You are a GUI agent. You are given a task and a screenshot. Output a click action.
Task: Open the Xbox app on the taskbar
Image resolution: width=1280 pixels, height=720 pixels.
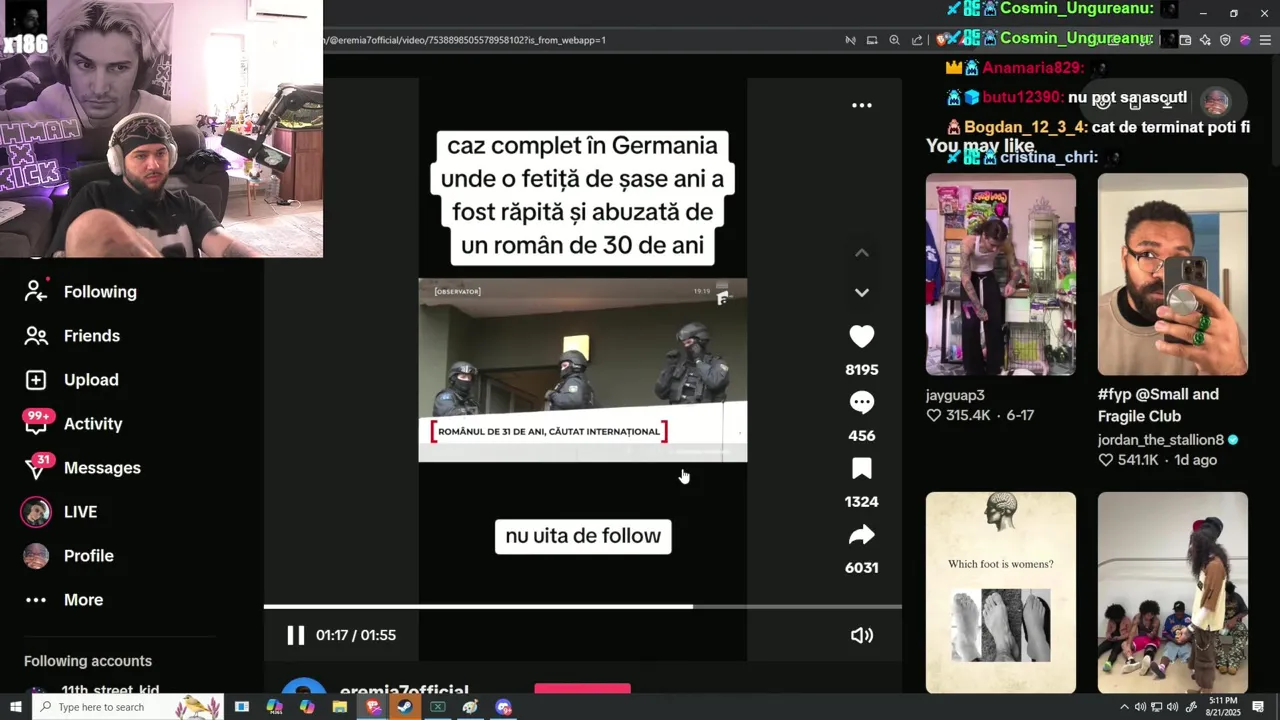[437, 707]
